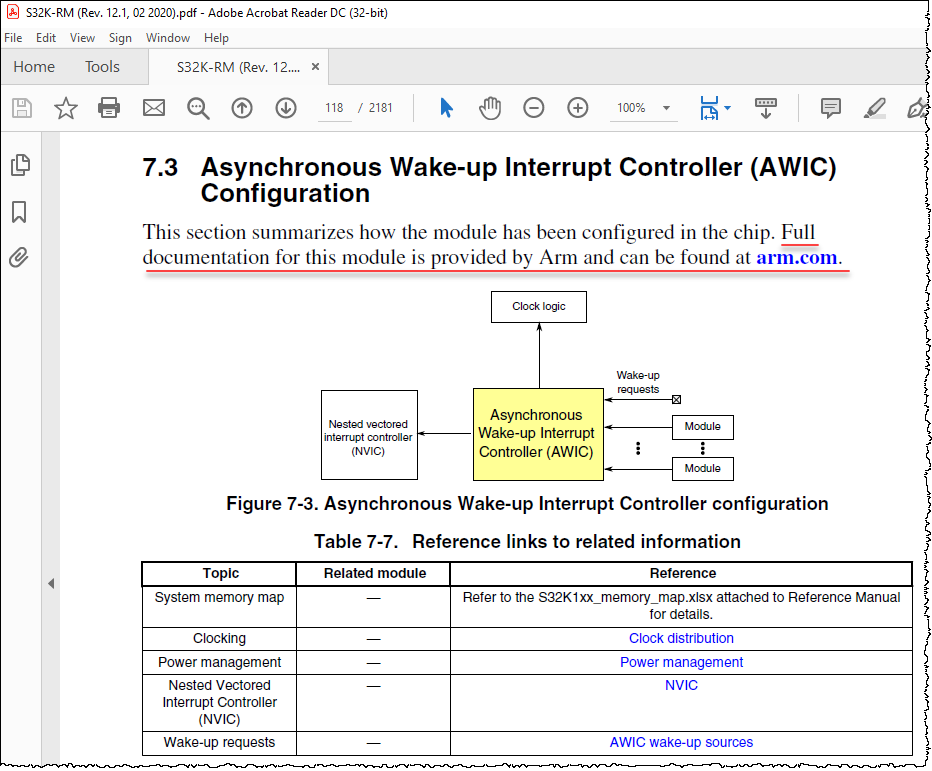Open the Clock distribution link
This screenshot has width=932, height=771.
pos(681,638)
